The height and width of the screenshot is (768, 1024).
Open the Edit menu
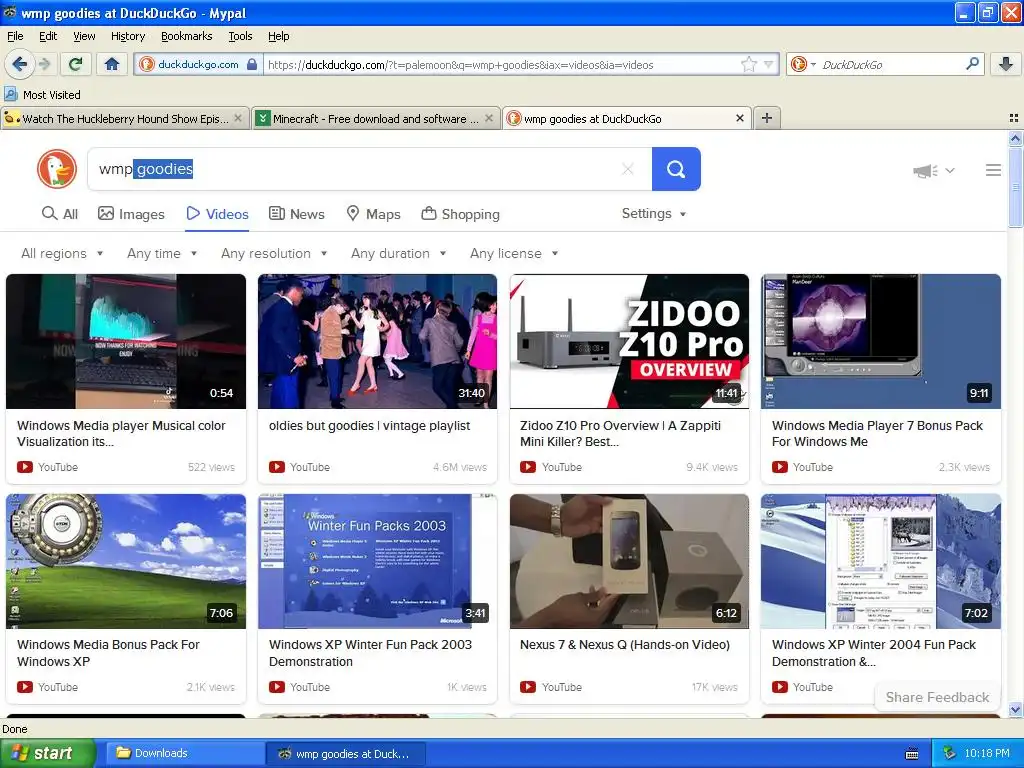48,36
